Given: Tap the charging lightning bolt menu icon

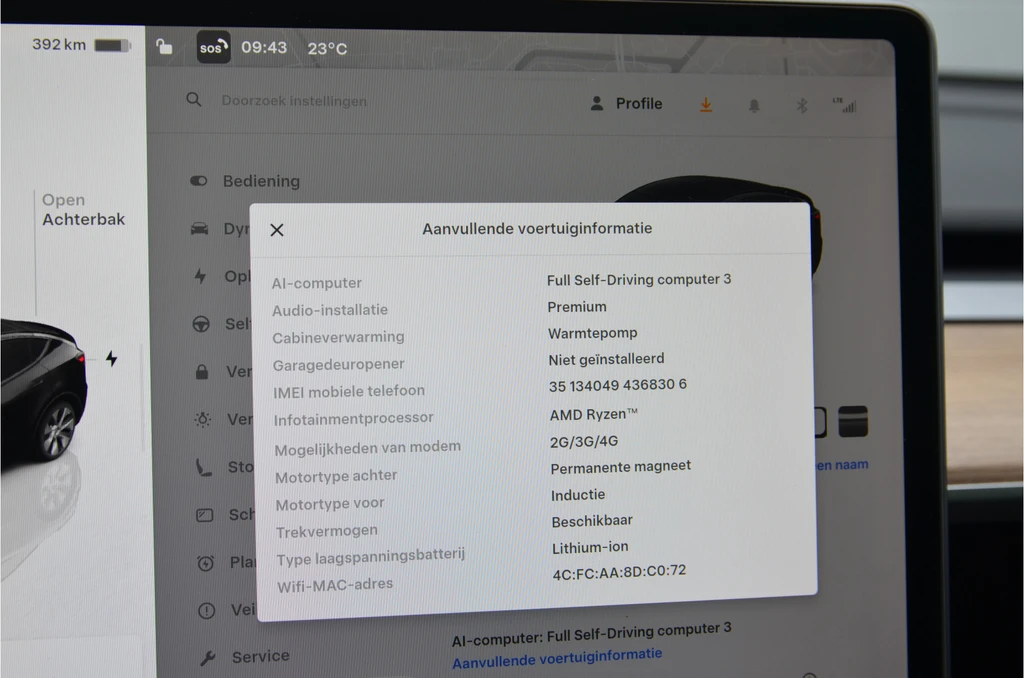Looking at the screenshot, I should (x=200, y=276).
